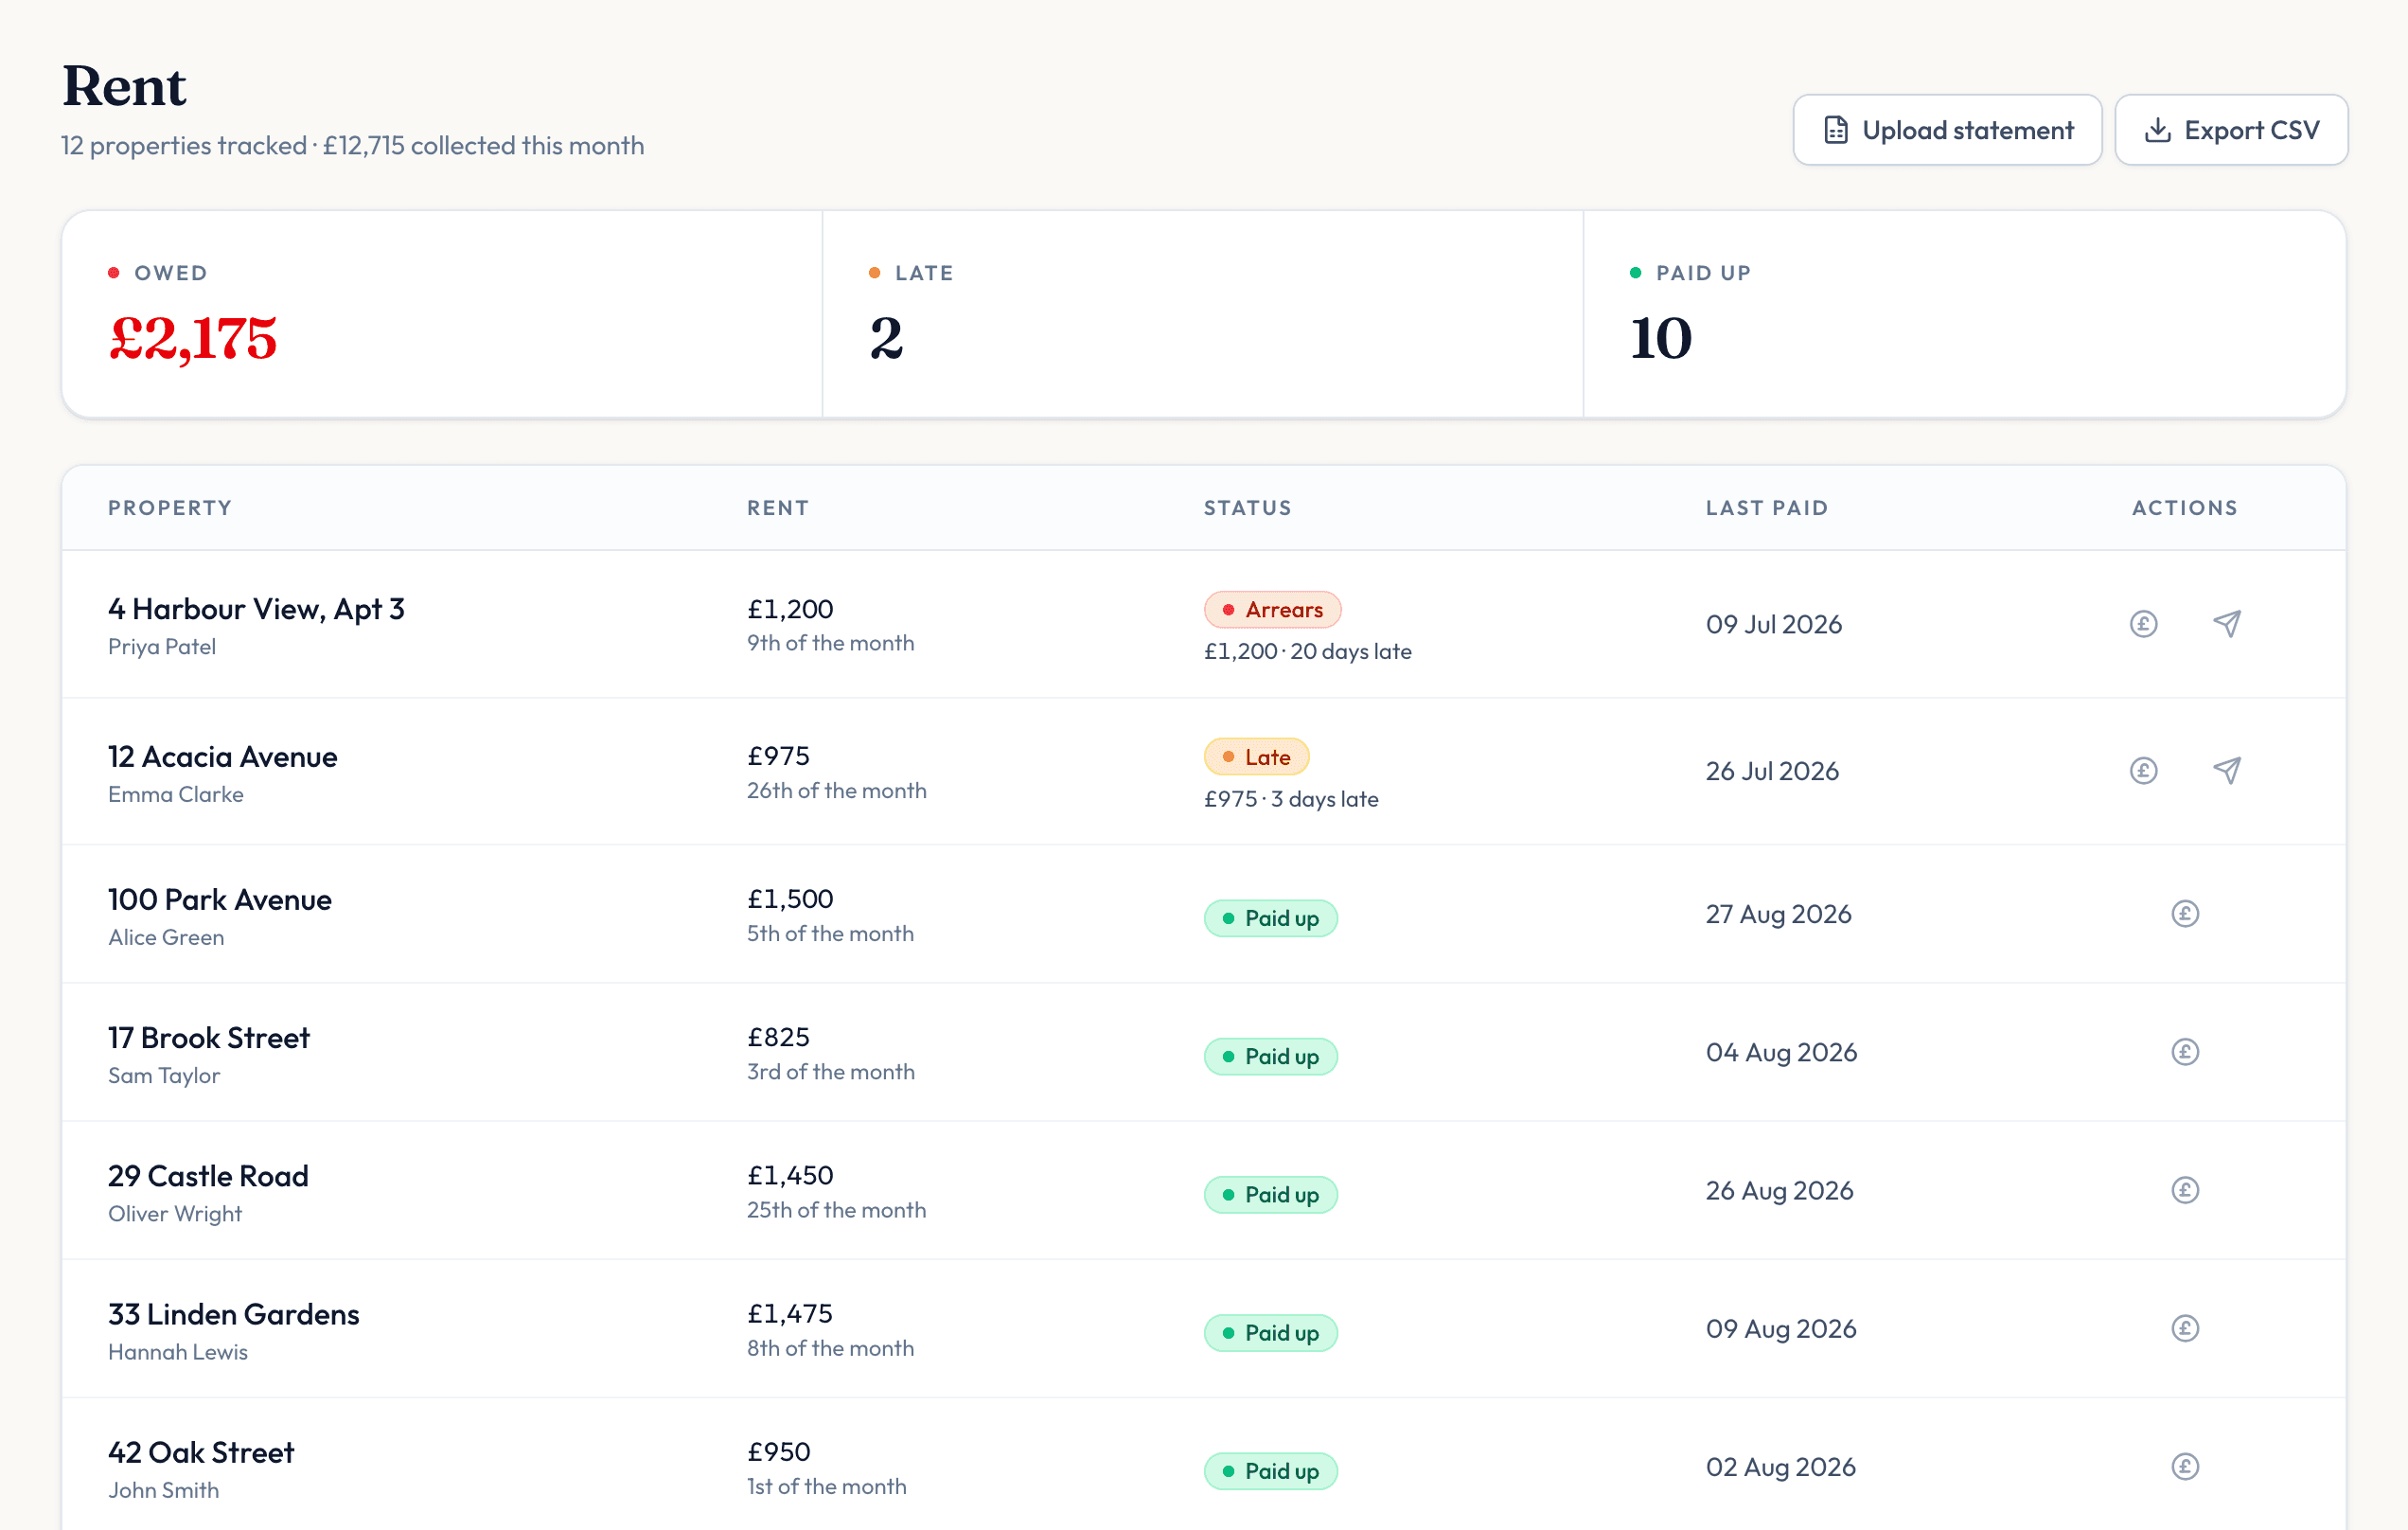Click record payment icon for 4 Harbour View
Viewport: 2408px width, 1530px height.
[2143, 624]
